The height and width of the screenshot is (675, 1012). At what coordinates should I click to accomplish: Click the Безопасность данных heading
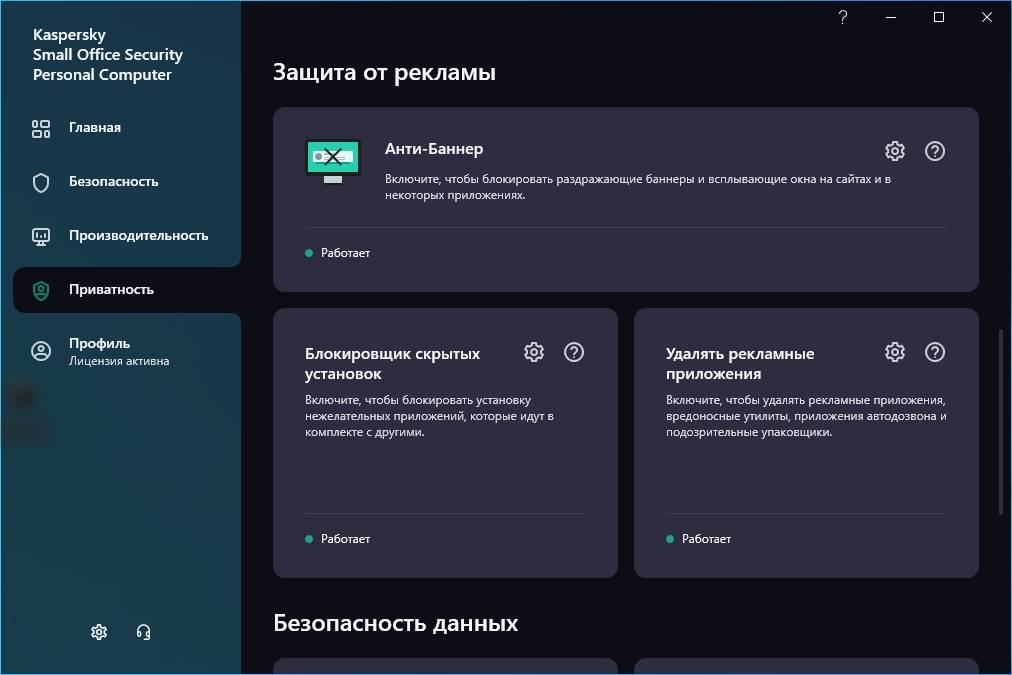396,623
